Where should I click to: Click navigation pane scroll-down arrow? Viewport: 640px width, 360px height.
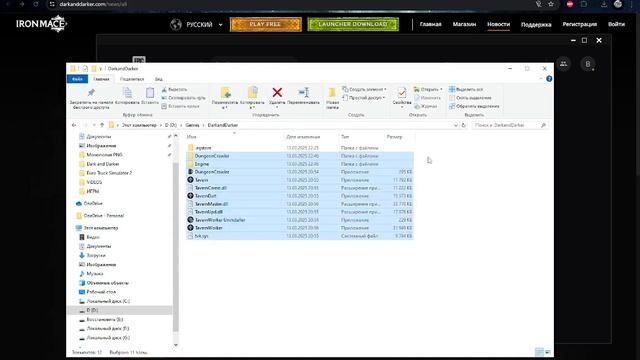pos(176,345)
